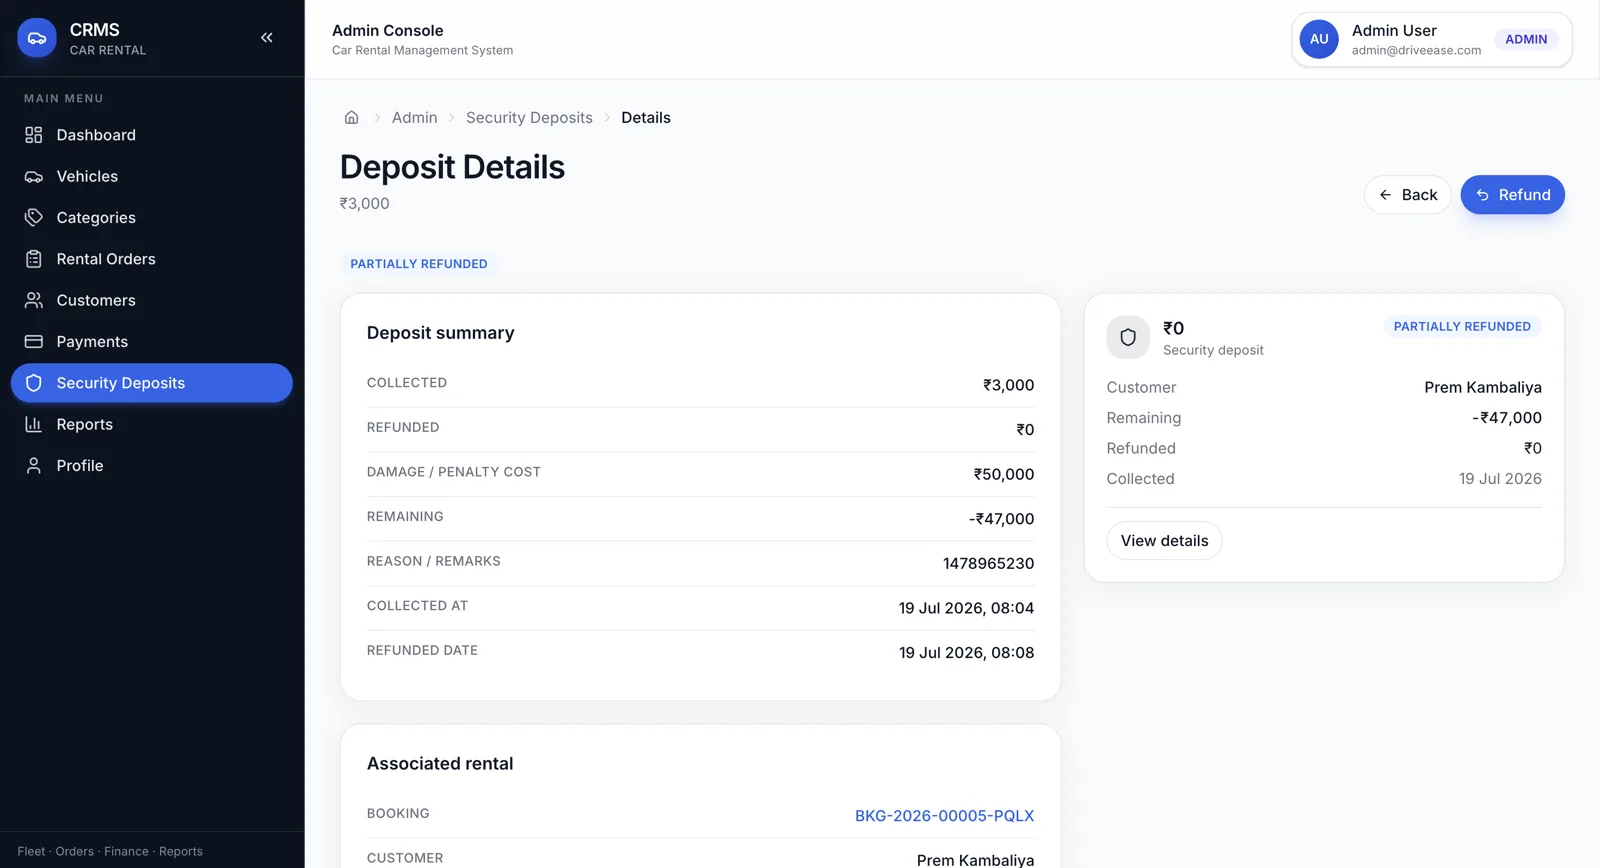This screenshot has height=868, width=1600.
Task: Navigate to Customers section
Action: click(152, 300)
